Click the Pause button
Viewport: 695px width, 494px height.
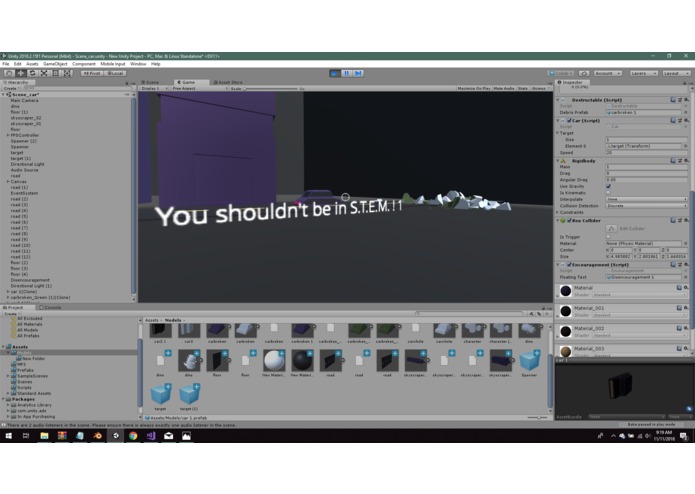[x=347, y=73]
